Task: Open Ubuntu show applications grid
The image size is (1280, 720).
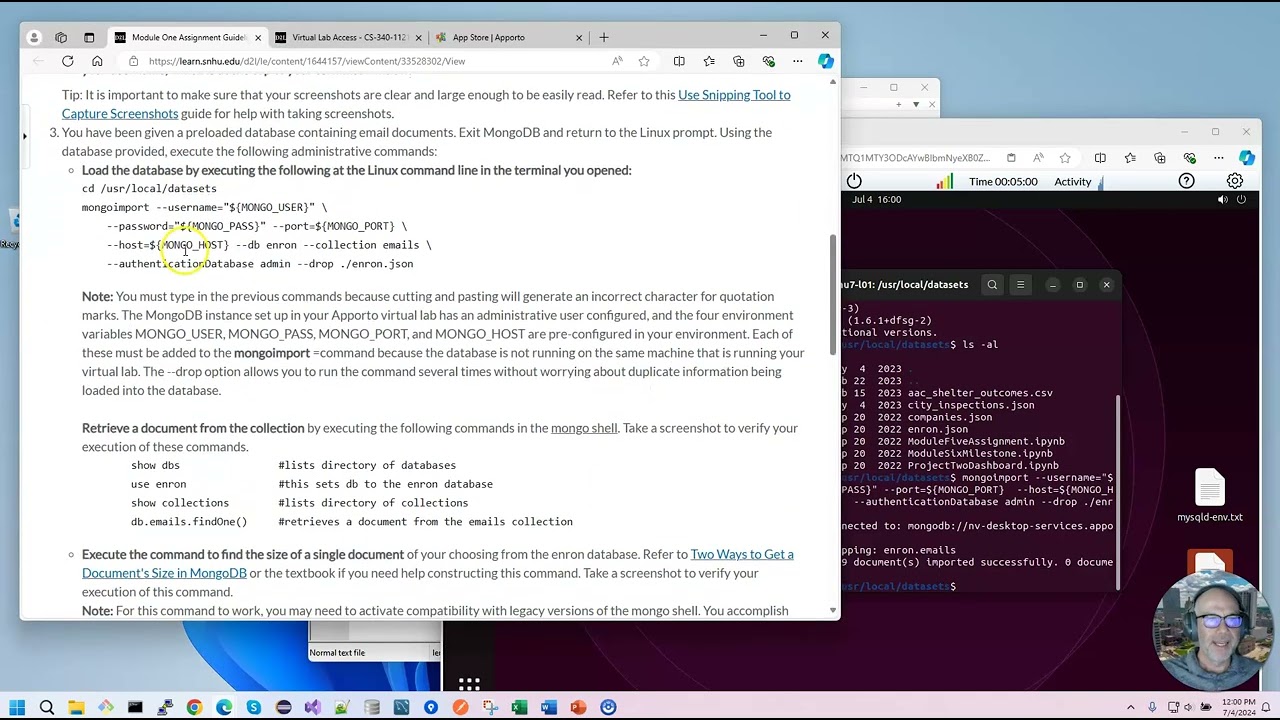Action: click(469, 684)
